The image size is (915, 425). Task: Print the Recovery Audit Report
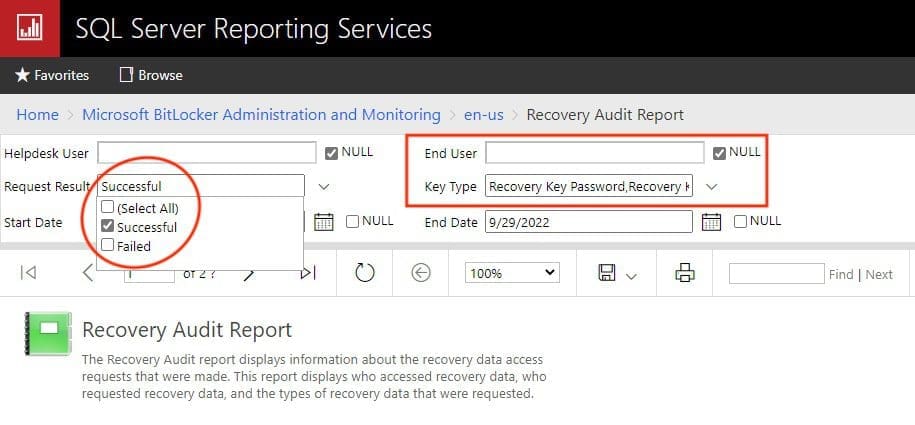point(685,273)
